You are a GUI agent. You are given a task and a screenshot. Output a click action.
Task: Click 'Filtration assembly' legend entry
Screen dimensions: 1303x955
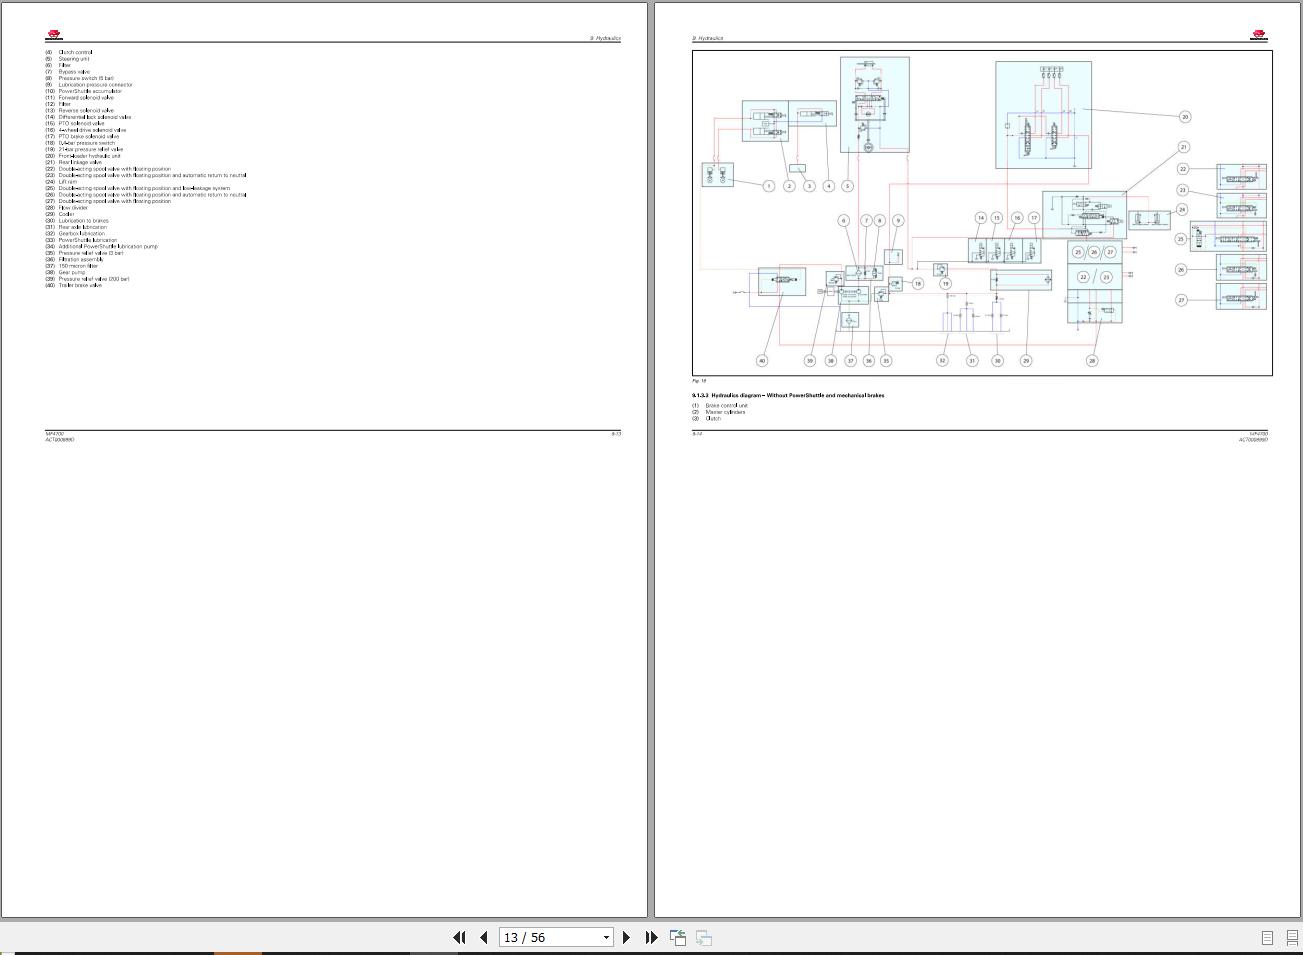click(80, 260)
